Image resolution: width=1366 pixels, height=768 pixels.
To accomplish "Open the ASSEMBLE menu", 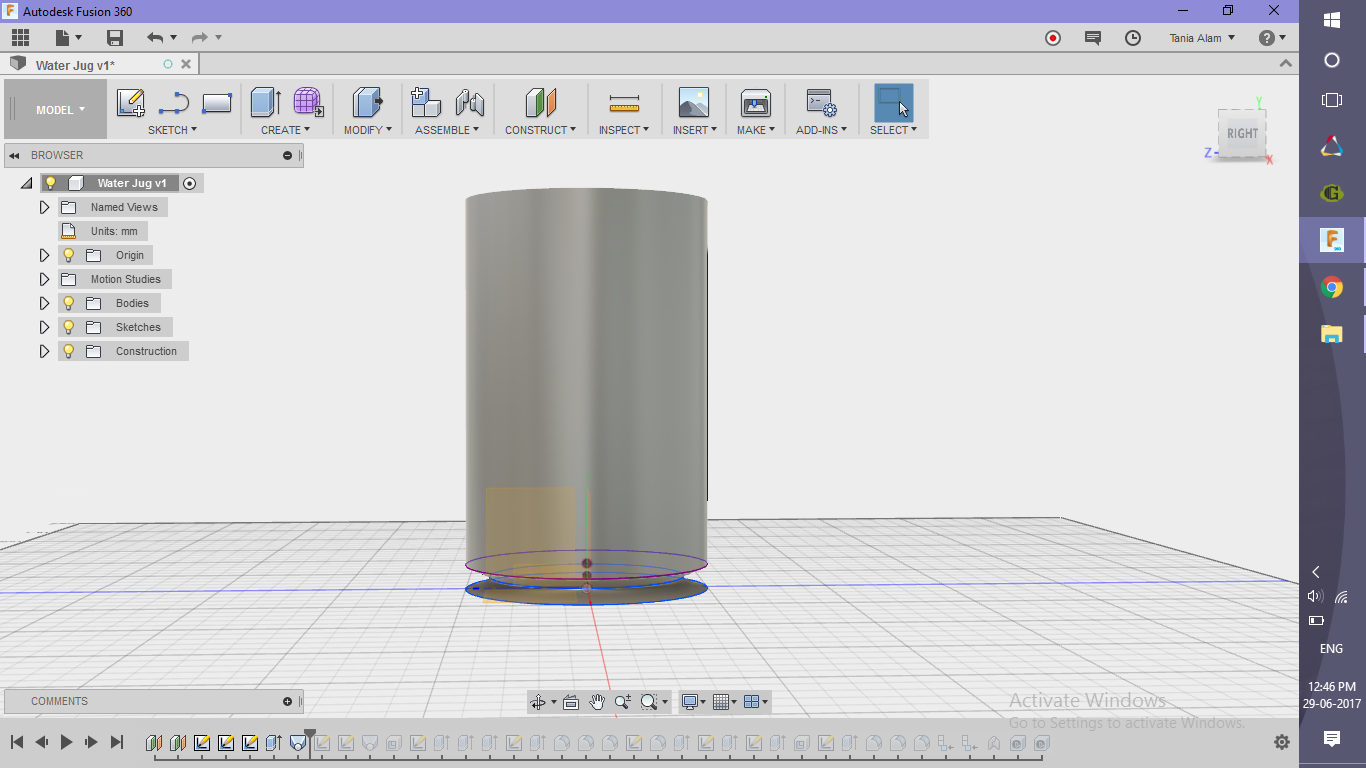I will point(447,130).
